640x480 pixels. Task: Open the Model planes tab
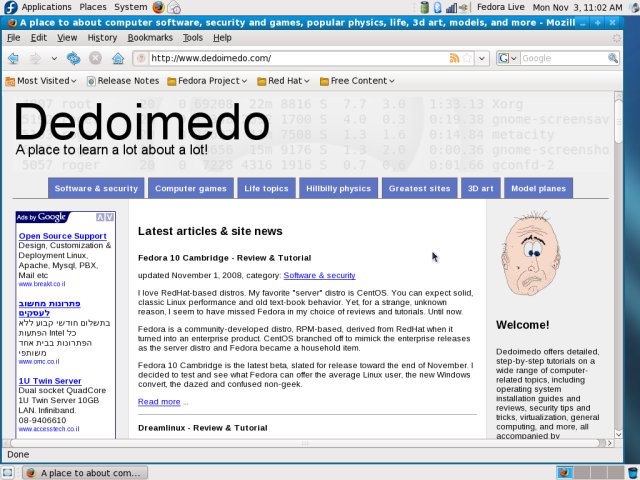[x=538, y=188]
